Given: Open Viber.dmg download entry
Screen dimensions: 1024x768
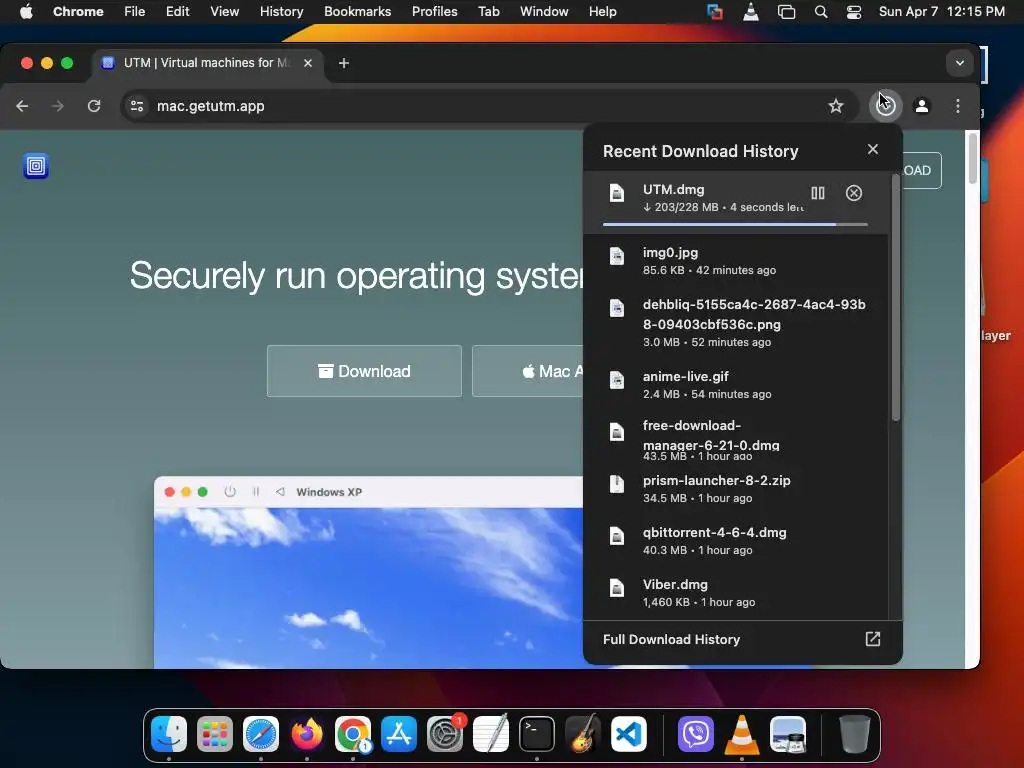Looking at the screenshot, I should coord(735,593).
